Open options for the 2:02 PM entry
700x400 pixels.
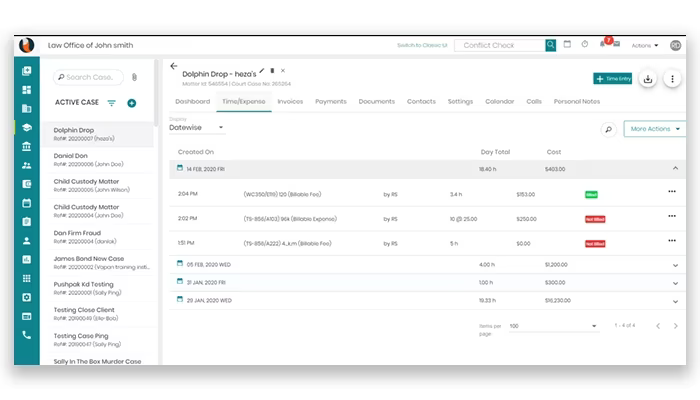672,216
